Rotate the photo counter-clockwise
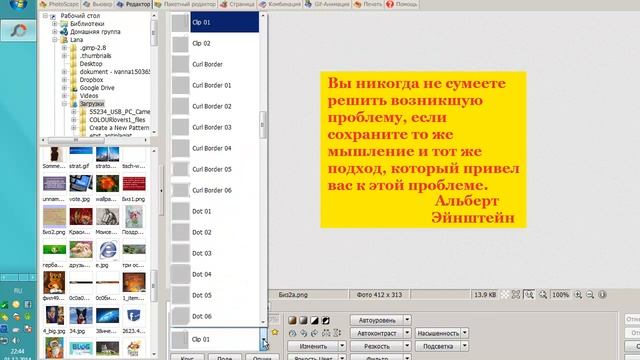Viewport: 640px width, 360px height. pyautogui.click(x=303, y=333)
